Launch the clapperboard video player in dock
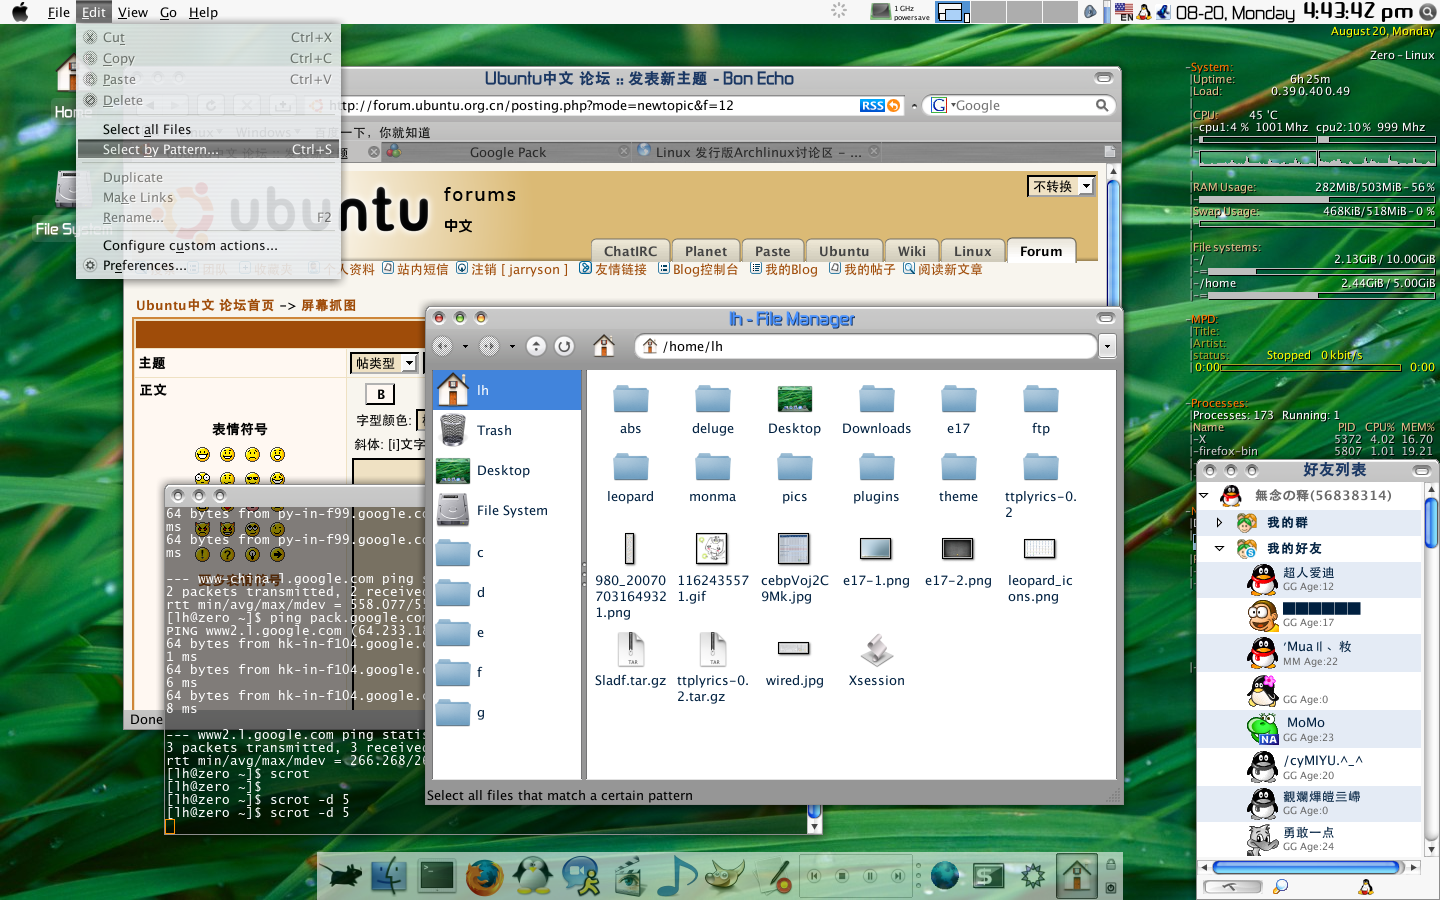The height and width of the screenshot is (900, 1440). coord(629,876)
